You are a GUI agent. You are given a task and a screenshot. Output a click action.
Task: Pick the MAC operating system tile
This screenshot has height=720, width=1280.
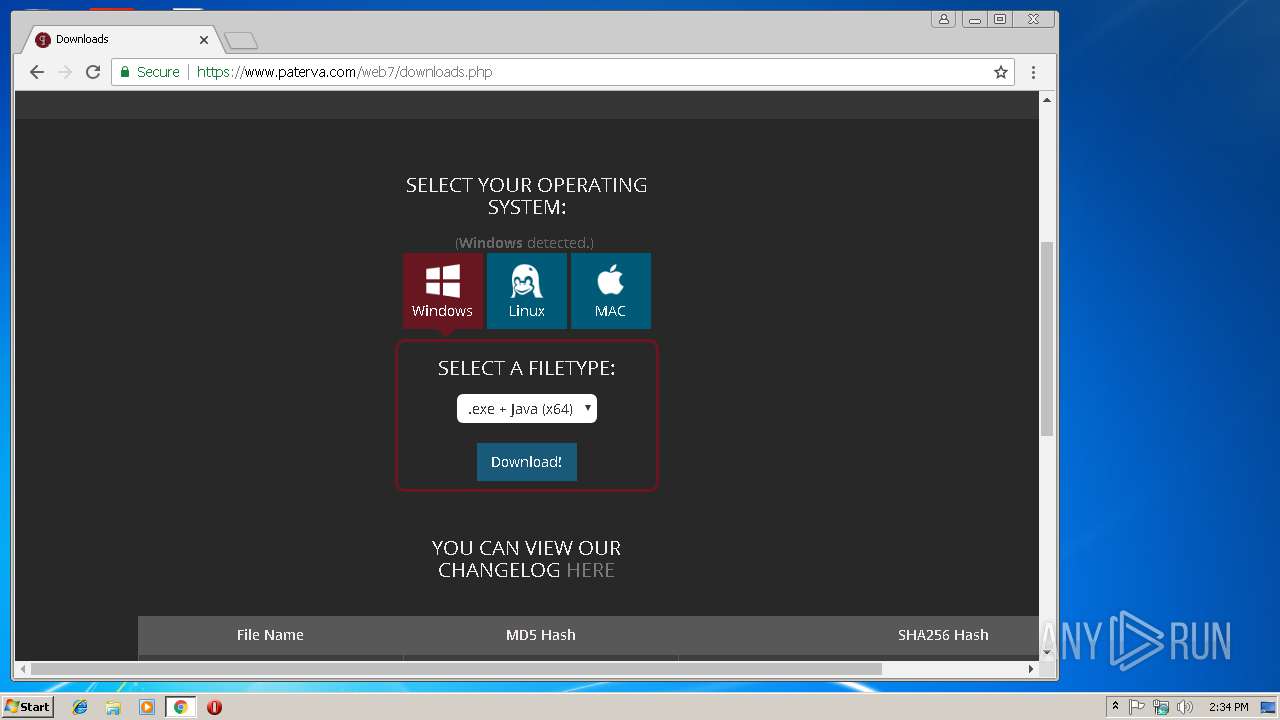[x=610, y=290]
